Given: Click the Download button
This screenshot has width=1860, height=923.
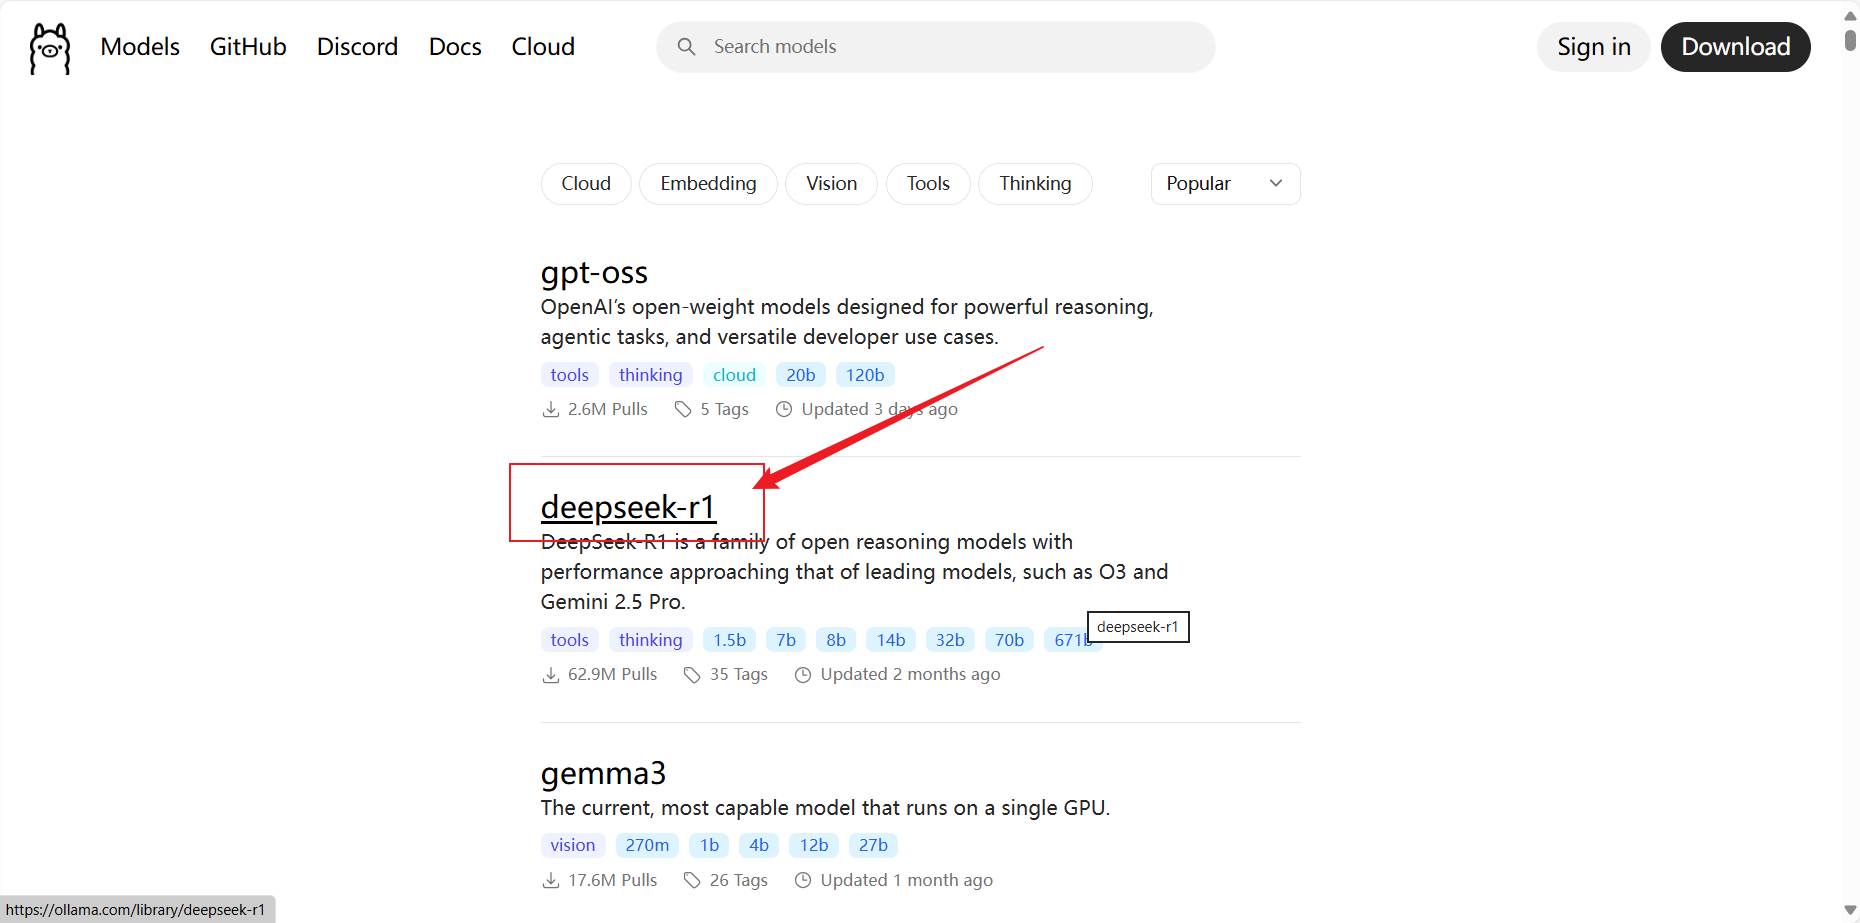Looking at the screenshot, I should click(x=1735, y=47).
